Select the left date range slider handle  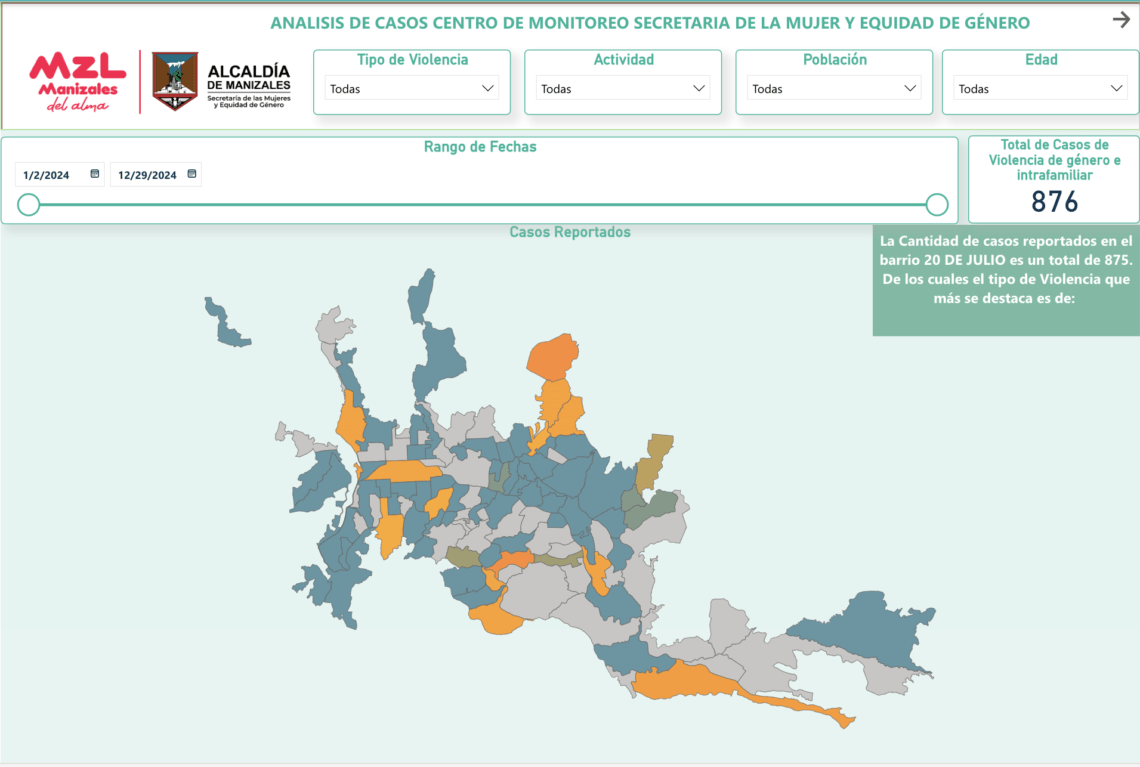pyautogui.click(x=28, y=205)
